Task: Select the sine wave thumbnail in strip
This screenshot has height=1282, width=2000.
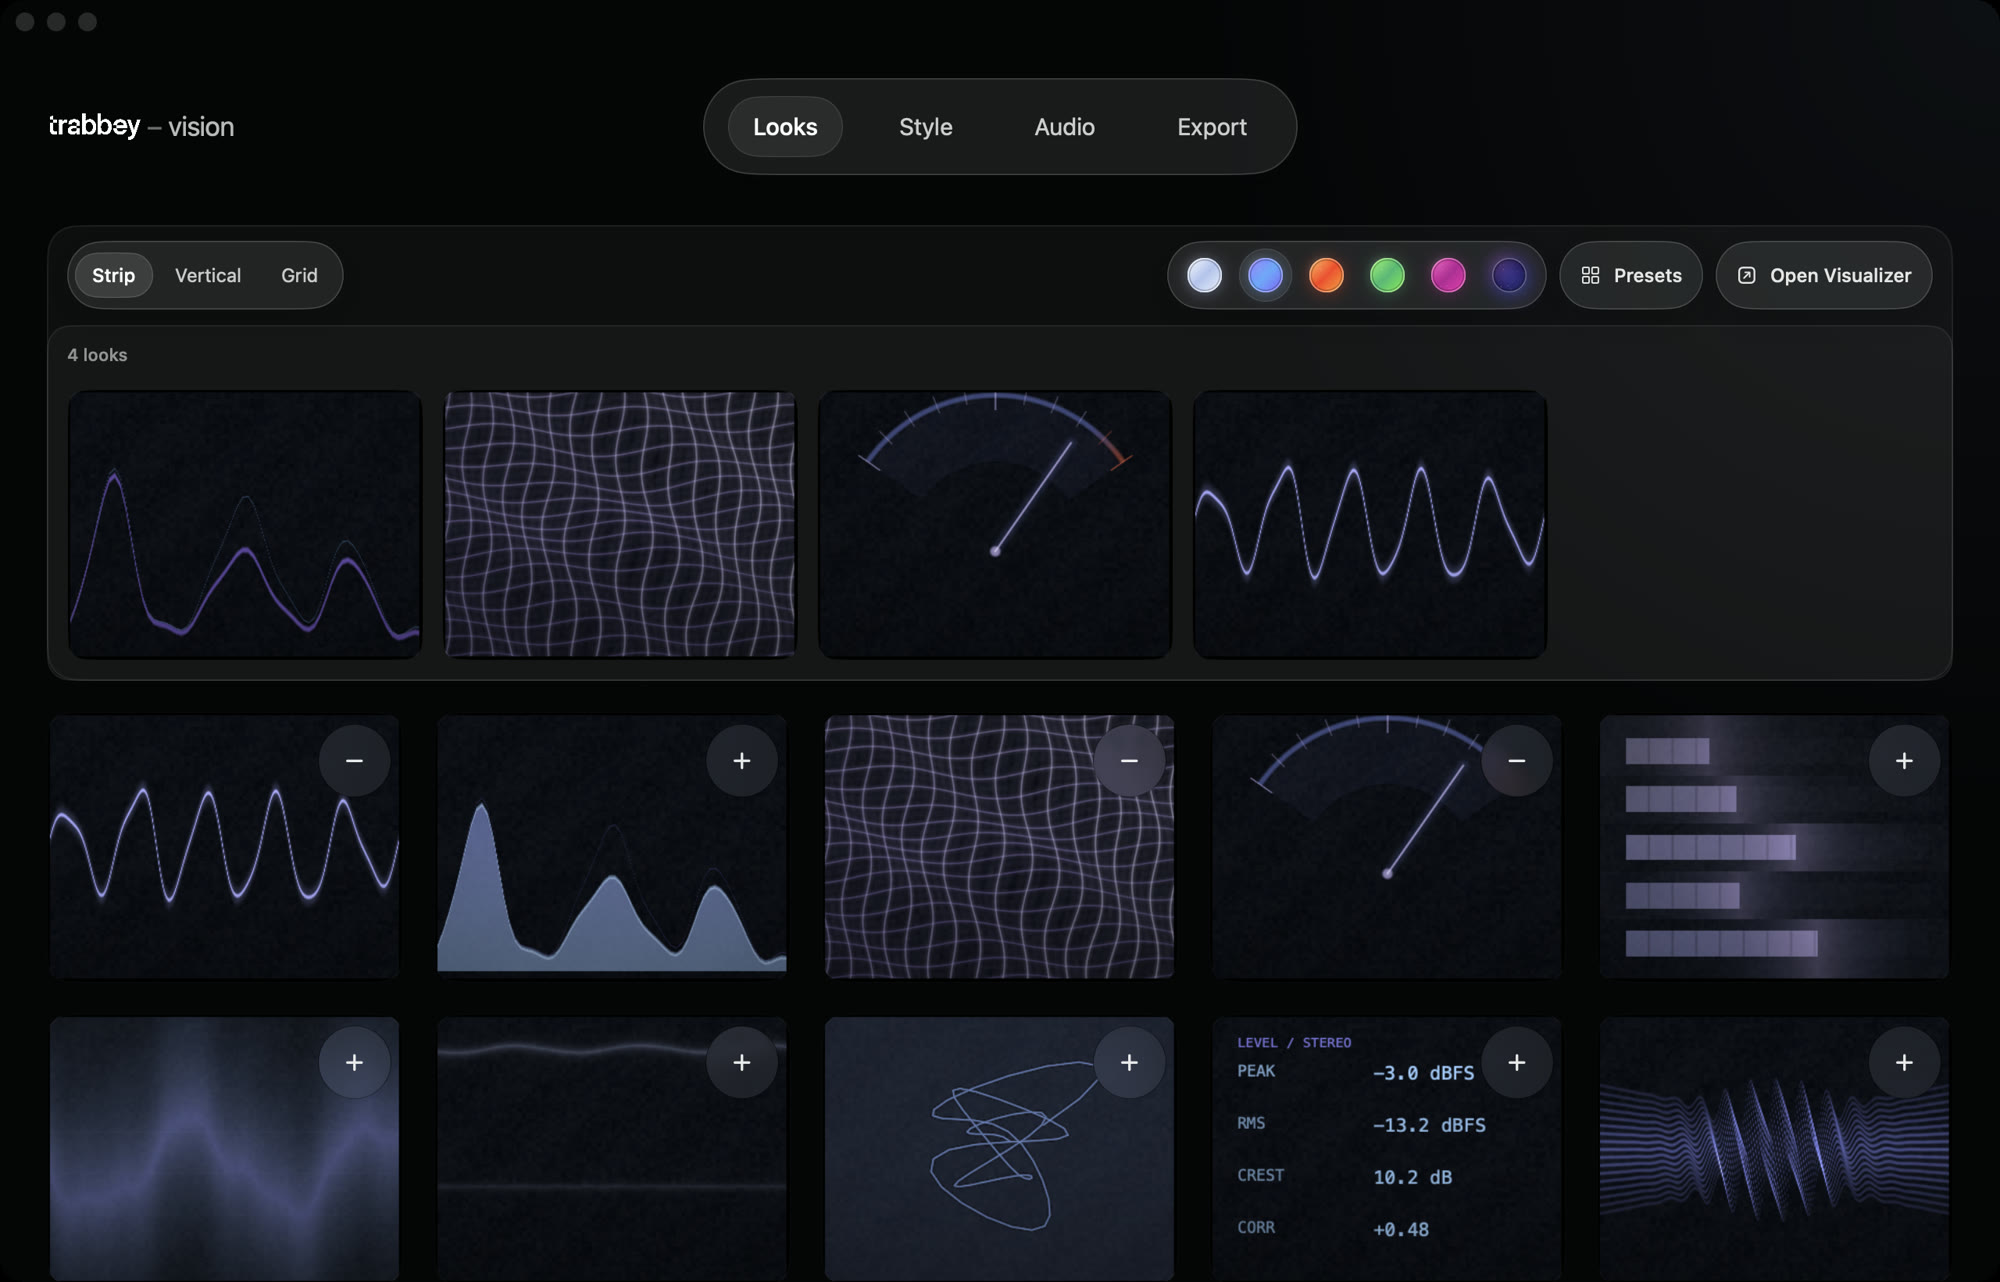Action: tap(1370, 524)
